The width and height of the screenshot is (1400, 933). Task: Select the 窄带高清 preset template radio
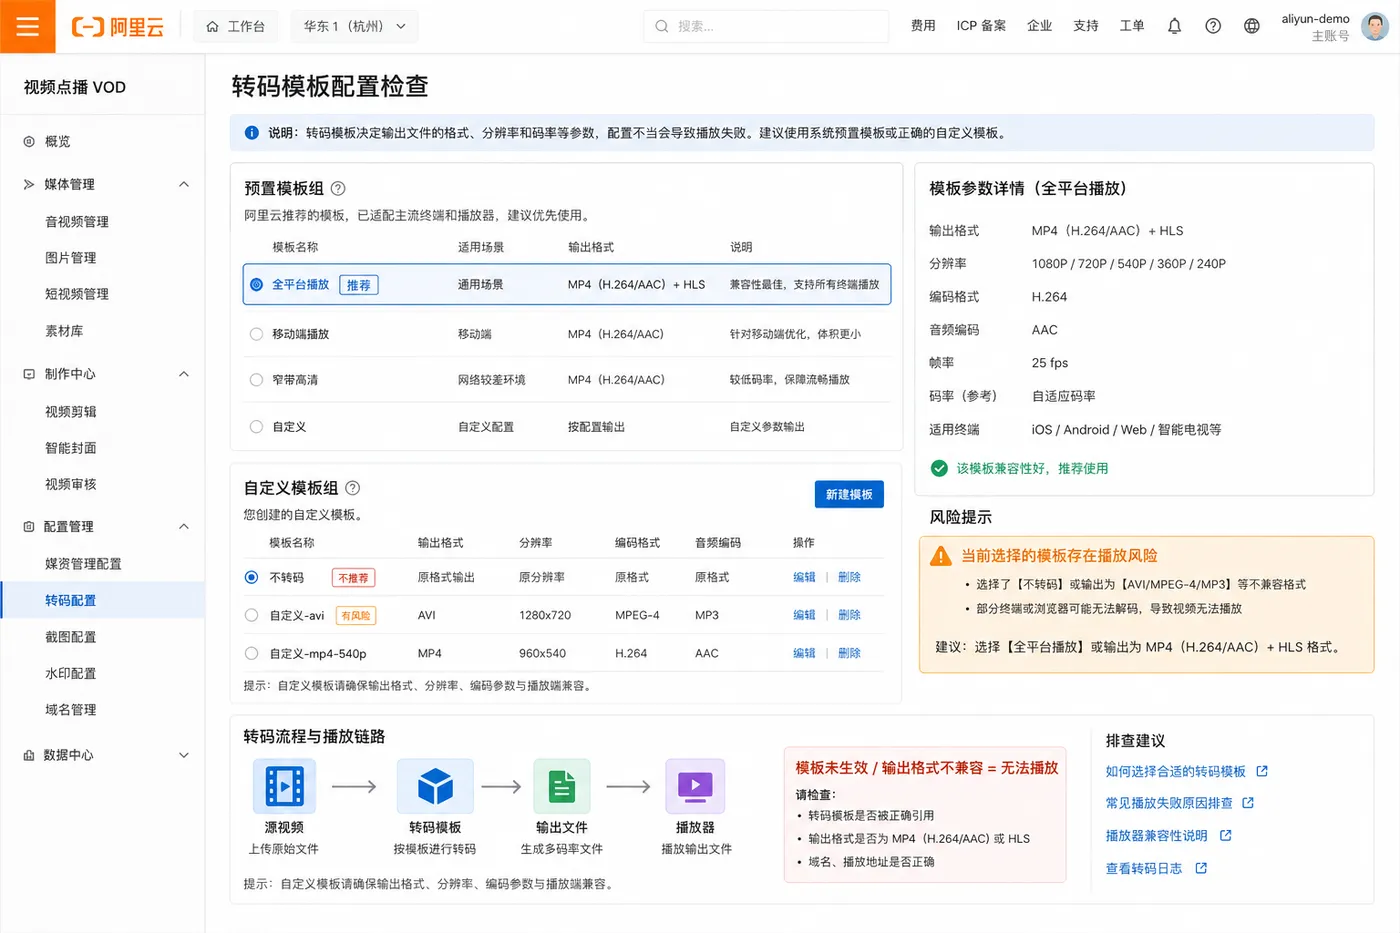(256, 380)
